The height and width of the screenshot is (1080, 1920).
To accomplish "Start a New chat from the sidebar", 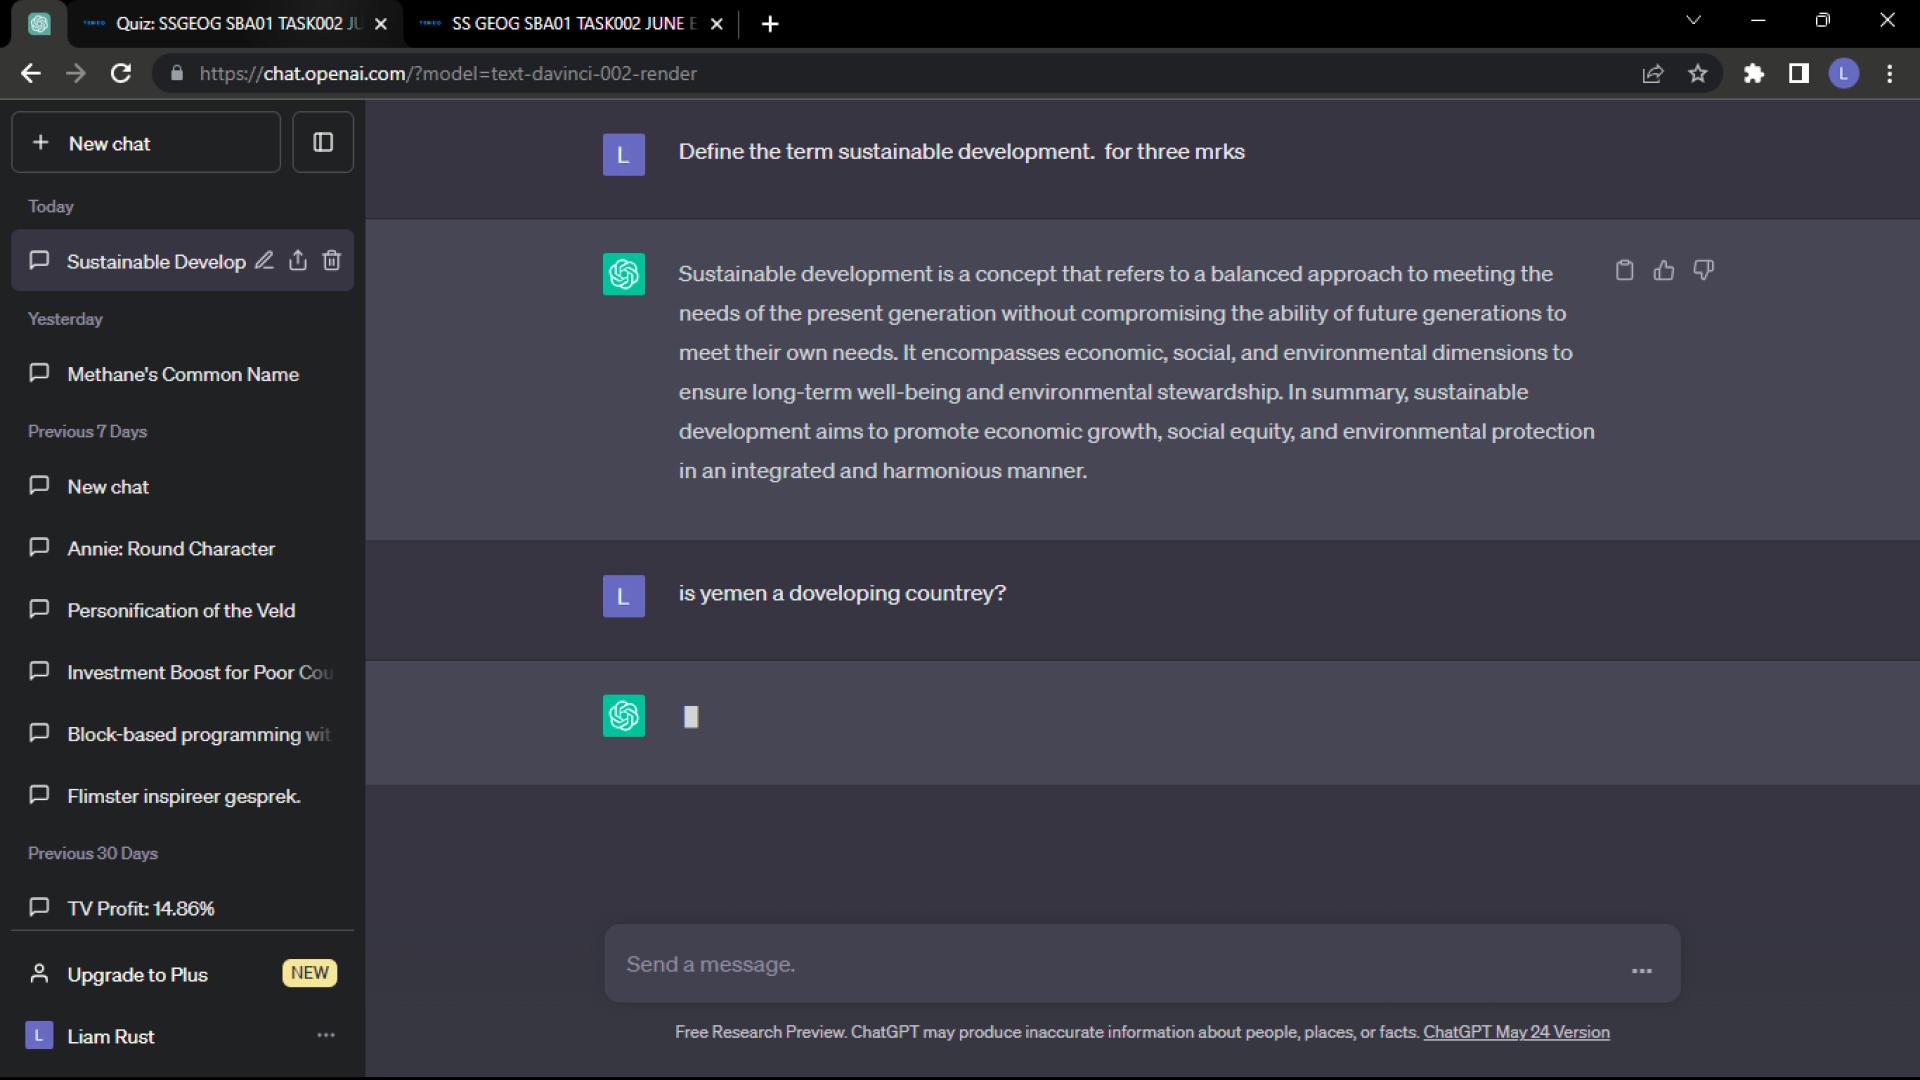I will point(146,143).
